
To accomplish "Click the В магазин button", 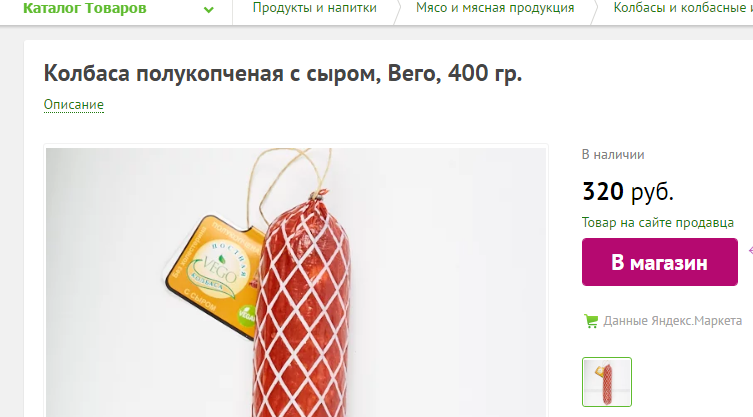I will [659, 262].
